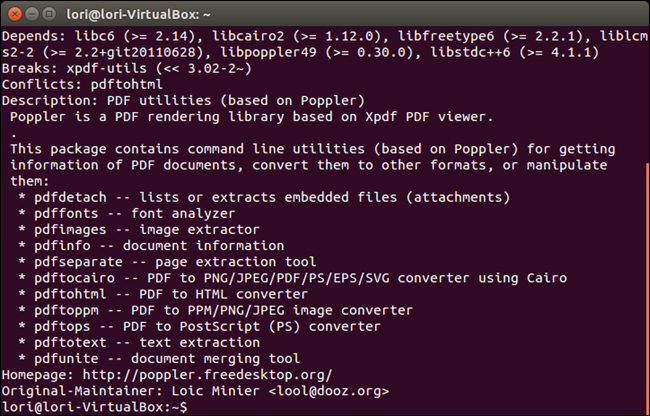Click the Conflicts: pdftohtml line
Viewport: 650px width, 416px height.
[x=82, y=85]
